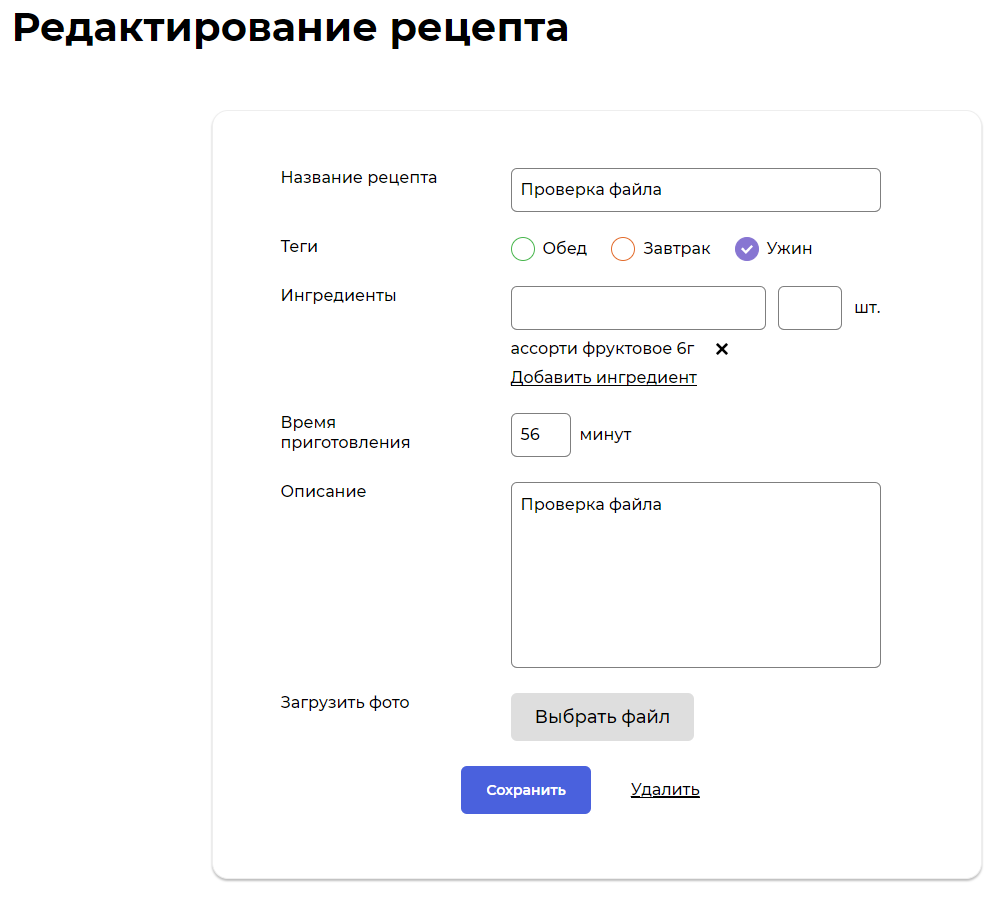
Task: Click the минут unit text
Action: tap(606, 435)
